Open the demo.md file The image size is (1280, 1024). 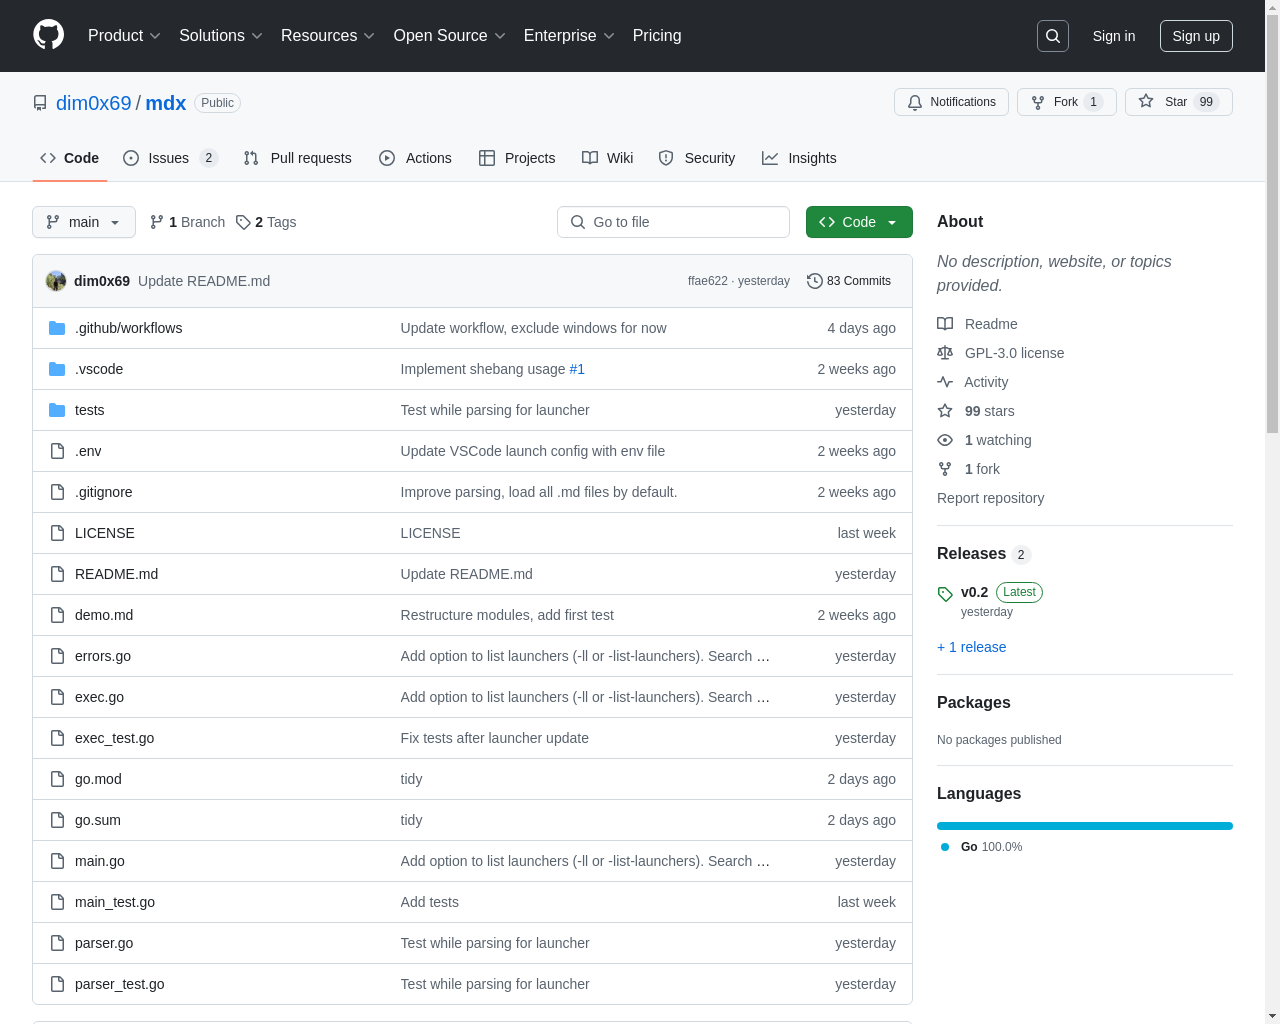click(104, 615)
